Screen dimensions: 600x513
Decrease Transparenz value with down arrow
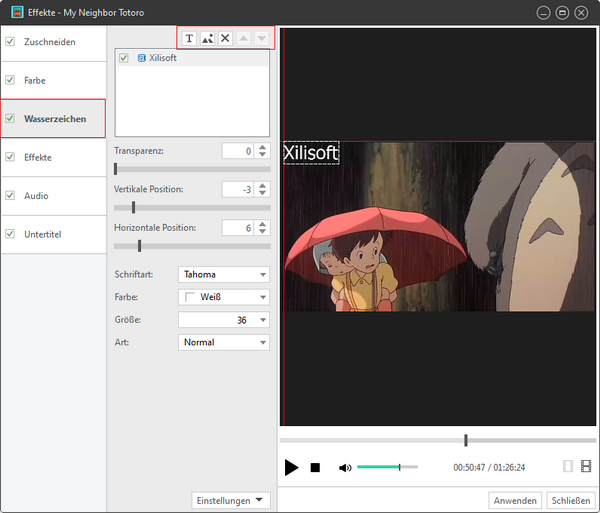(x=262, y=154)
